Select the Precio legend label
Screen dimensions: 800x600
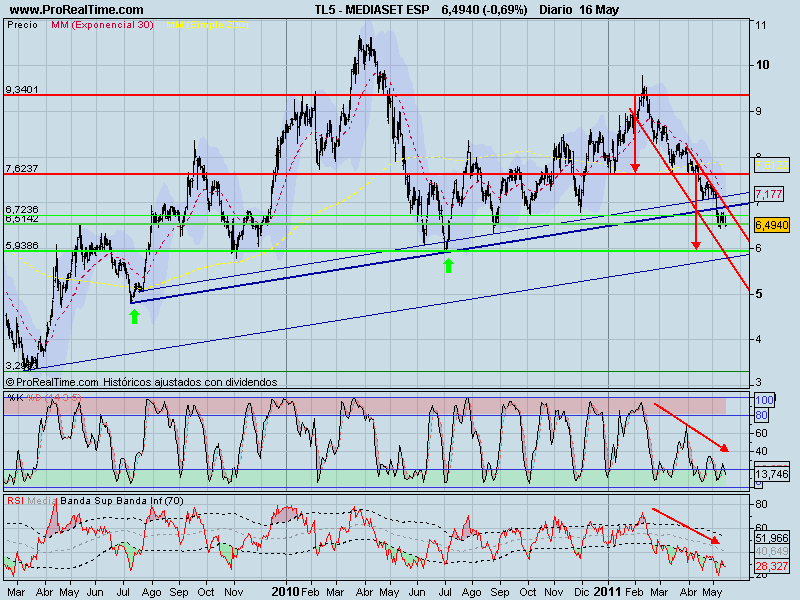point(22,24)
